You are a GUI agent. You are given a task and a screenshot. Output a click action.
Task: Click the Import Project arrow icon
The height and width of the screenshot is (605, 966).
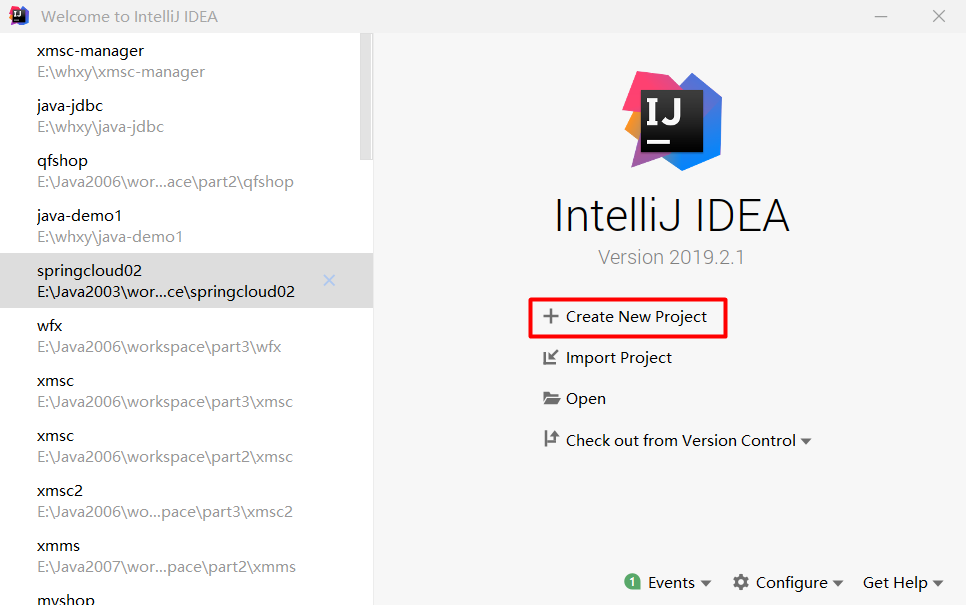click(x=550, y=358)
